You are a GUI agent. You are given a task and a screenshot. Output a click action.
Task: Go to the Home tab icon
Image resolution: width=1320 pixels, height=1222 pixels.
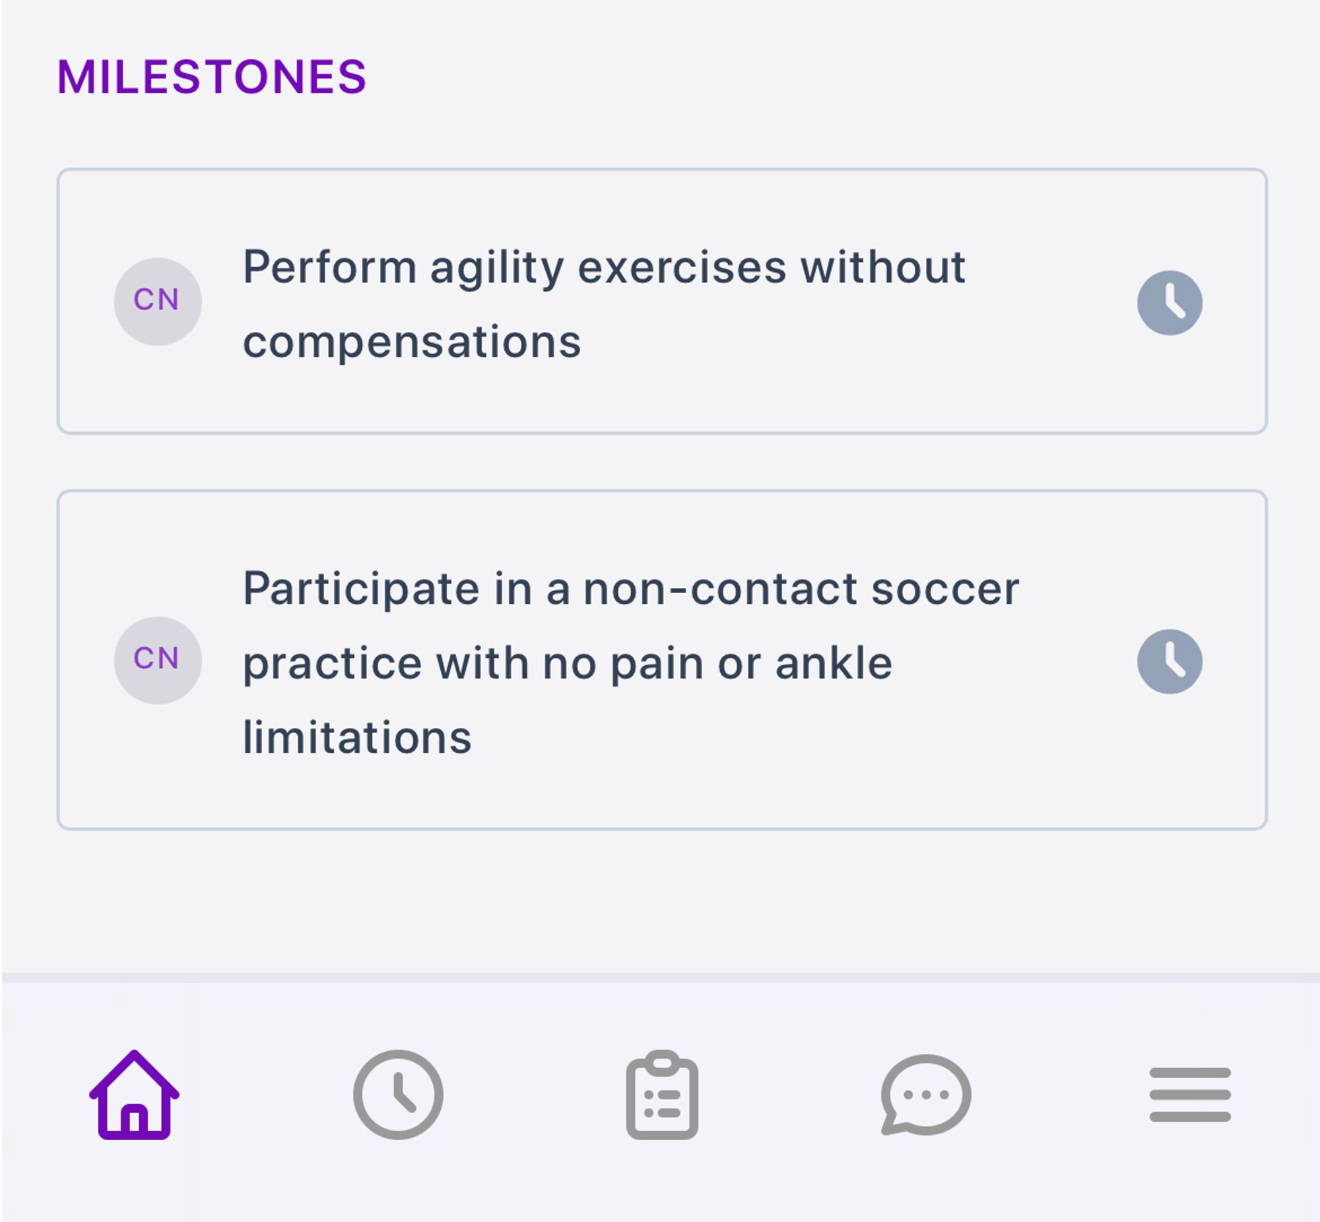(134, 1095)
